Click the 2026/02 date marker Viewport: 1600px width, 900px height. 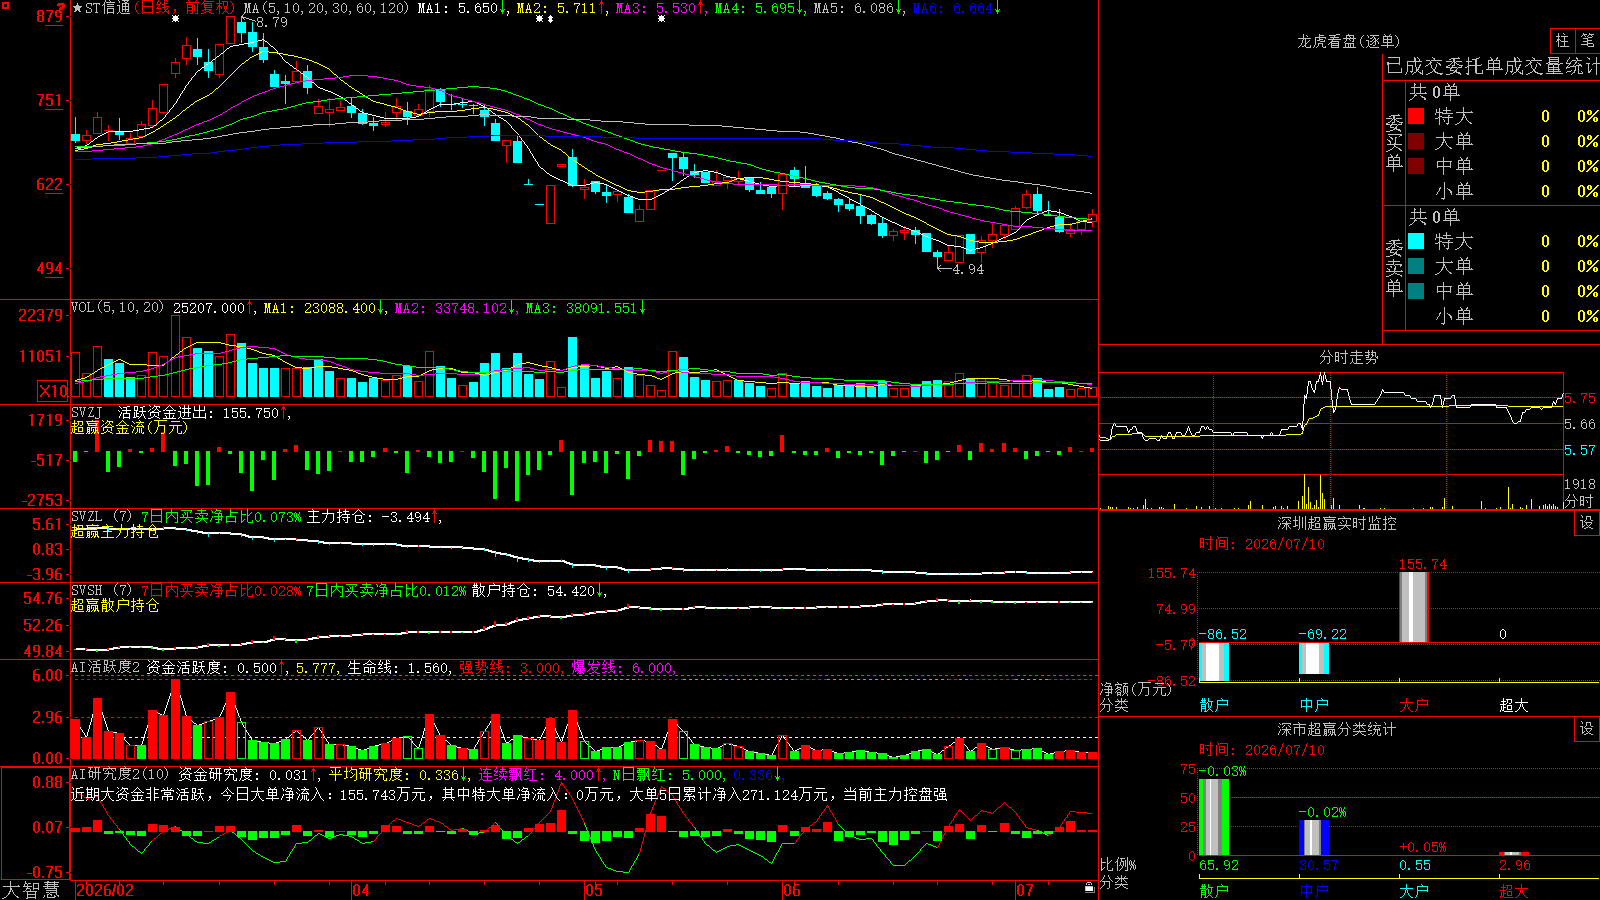[x=105, y=890]
